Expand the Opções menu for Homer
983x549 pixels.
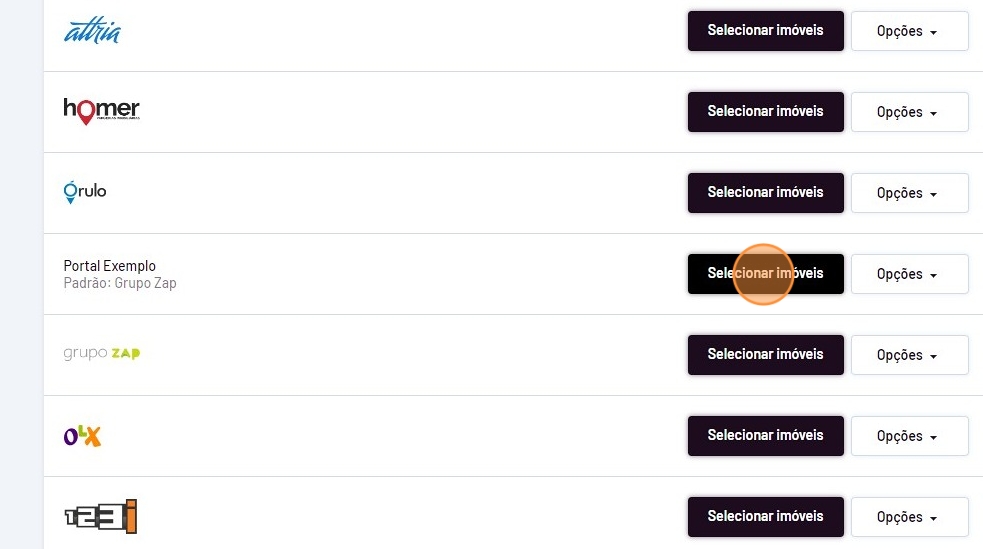(908, 112)
